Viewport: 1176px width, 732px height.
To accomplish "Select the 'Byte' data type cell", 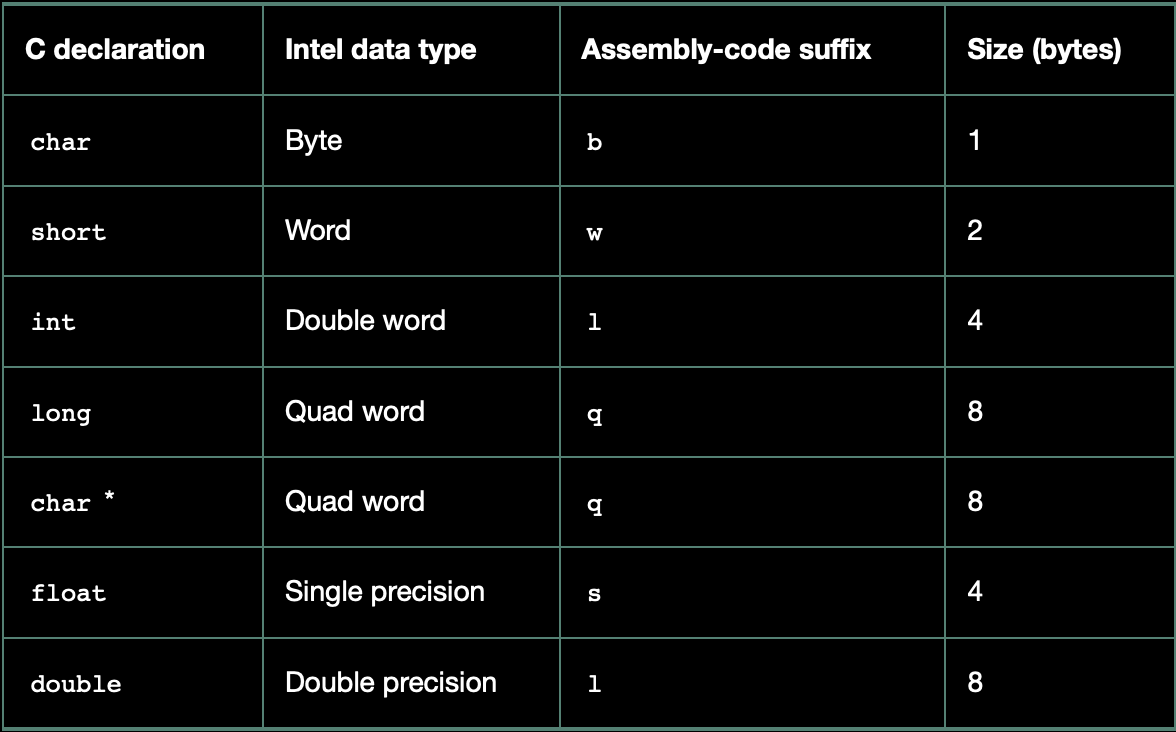I will pos(411,141).
